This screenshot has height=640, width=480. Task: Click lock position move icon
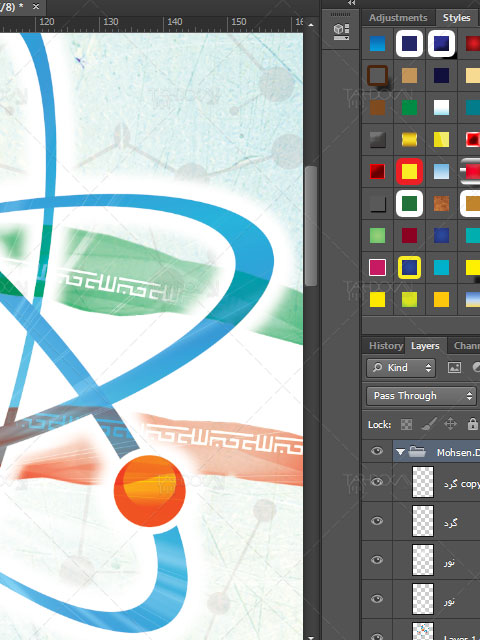[x=450, y=424]
